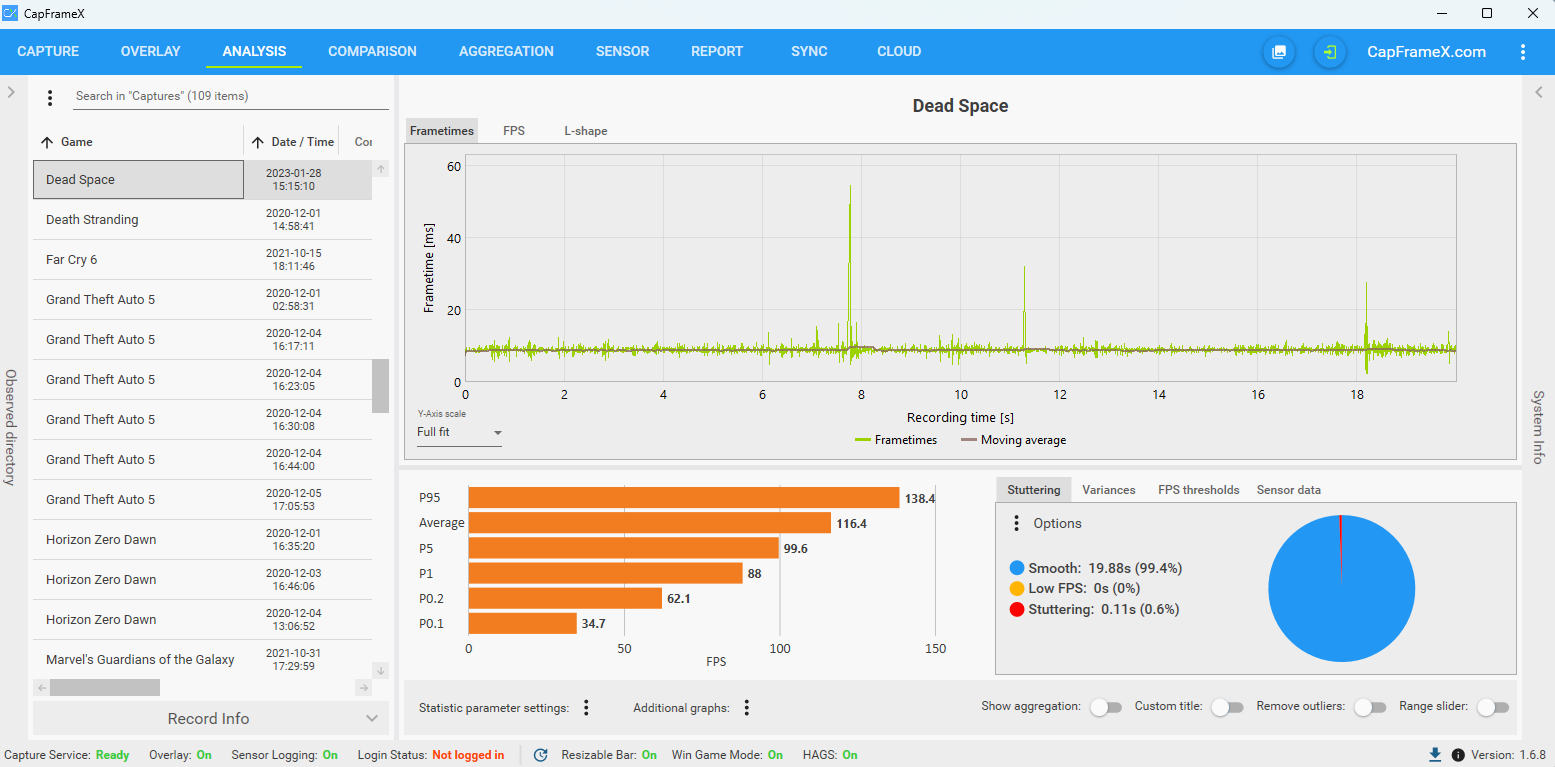
Task: Switch to the Variances tab
Action: coord(1108,490)
